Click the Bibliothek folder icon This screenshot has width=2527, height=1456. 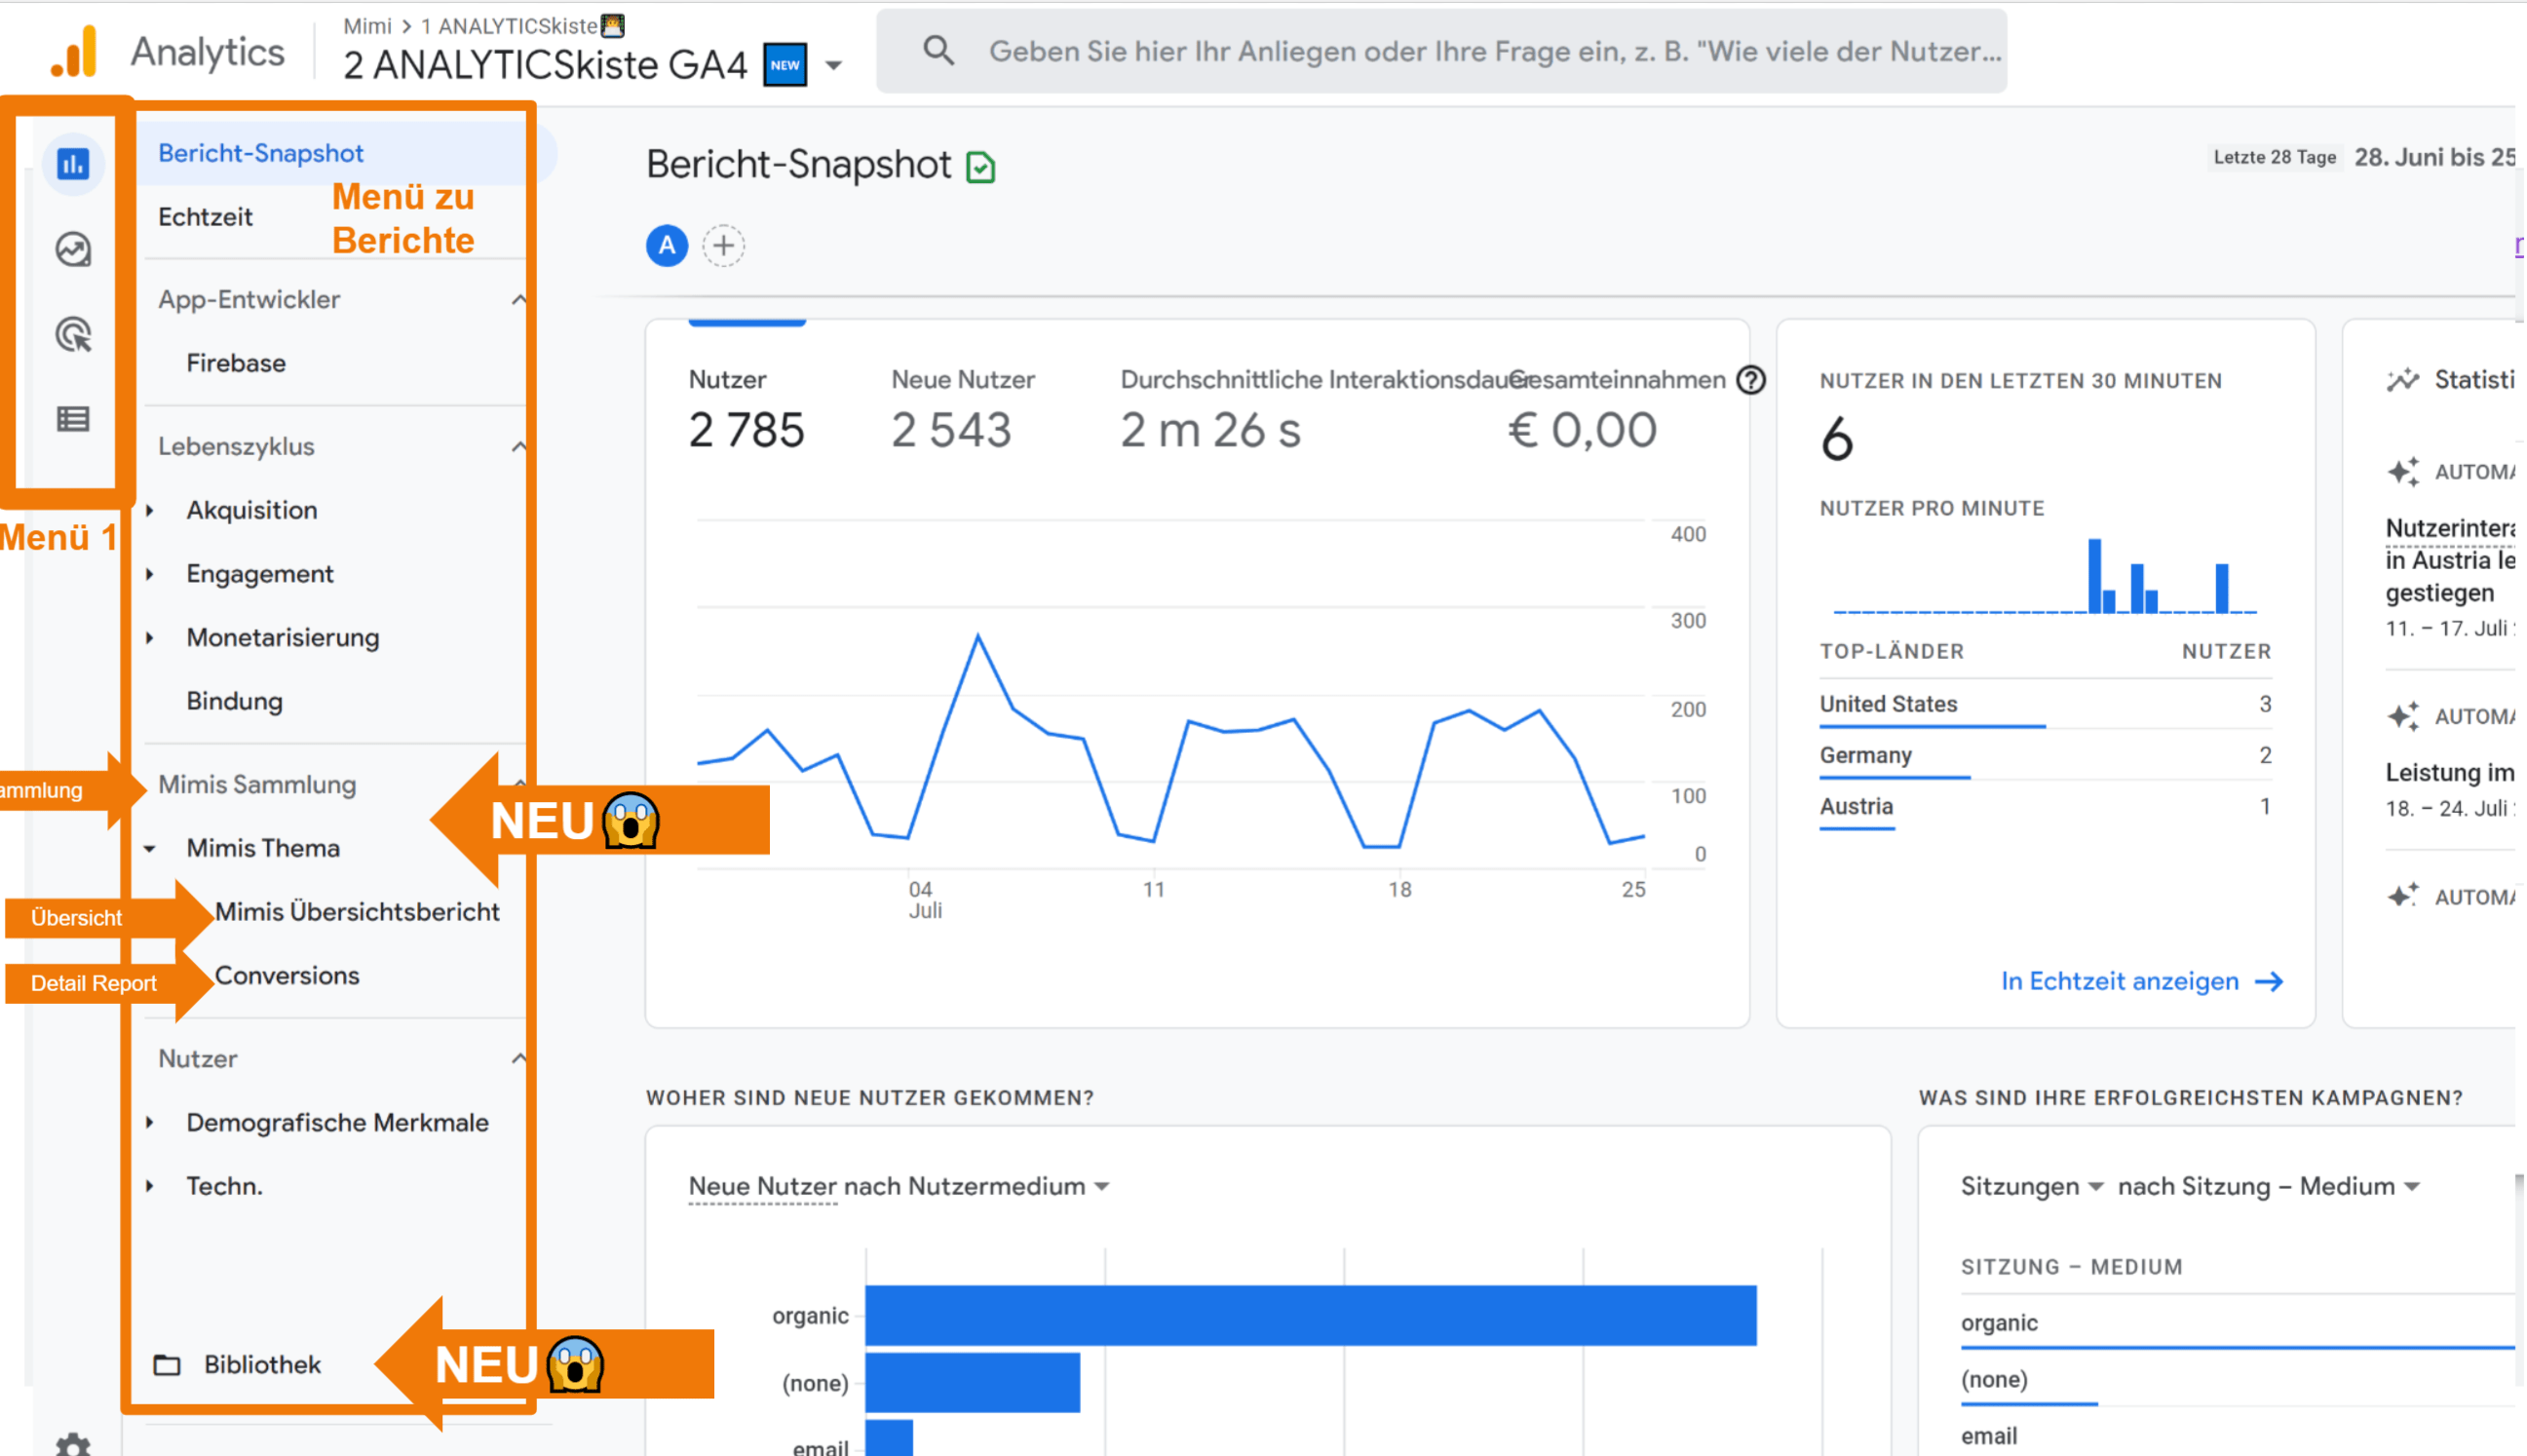(x=167, y=1365)
